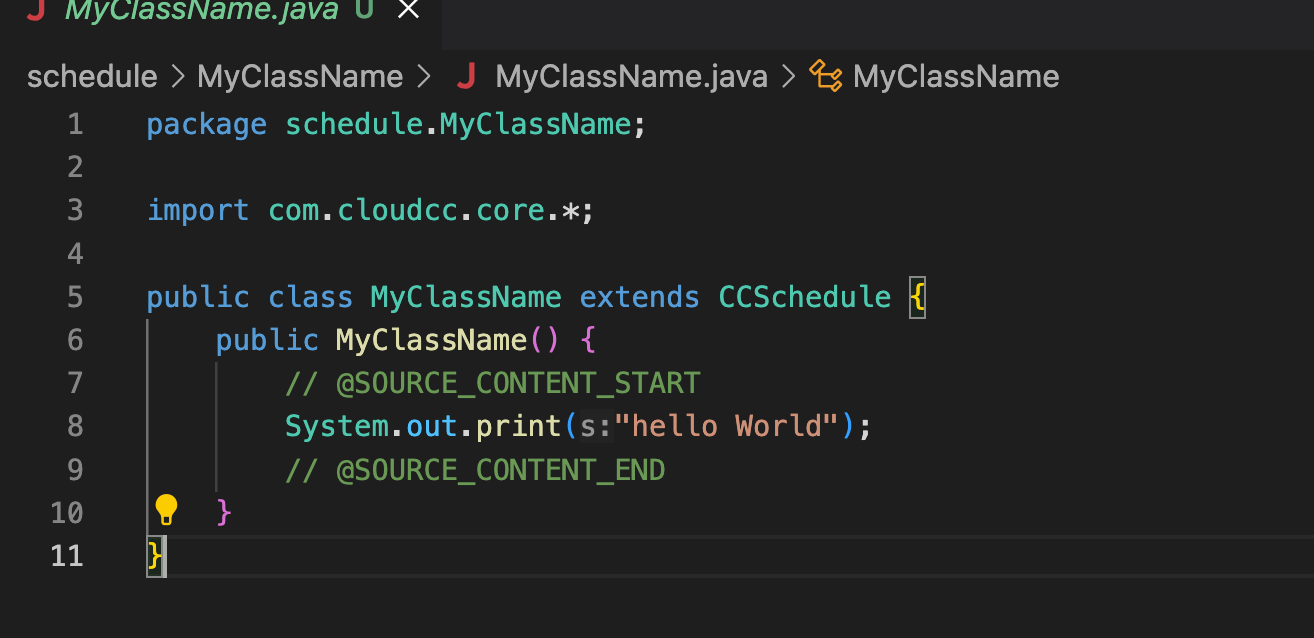Click the print method call
Image resolution: width=1314 pixels, height=638 pixels.
coord(518,426)
